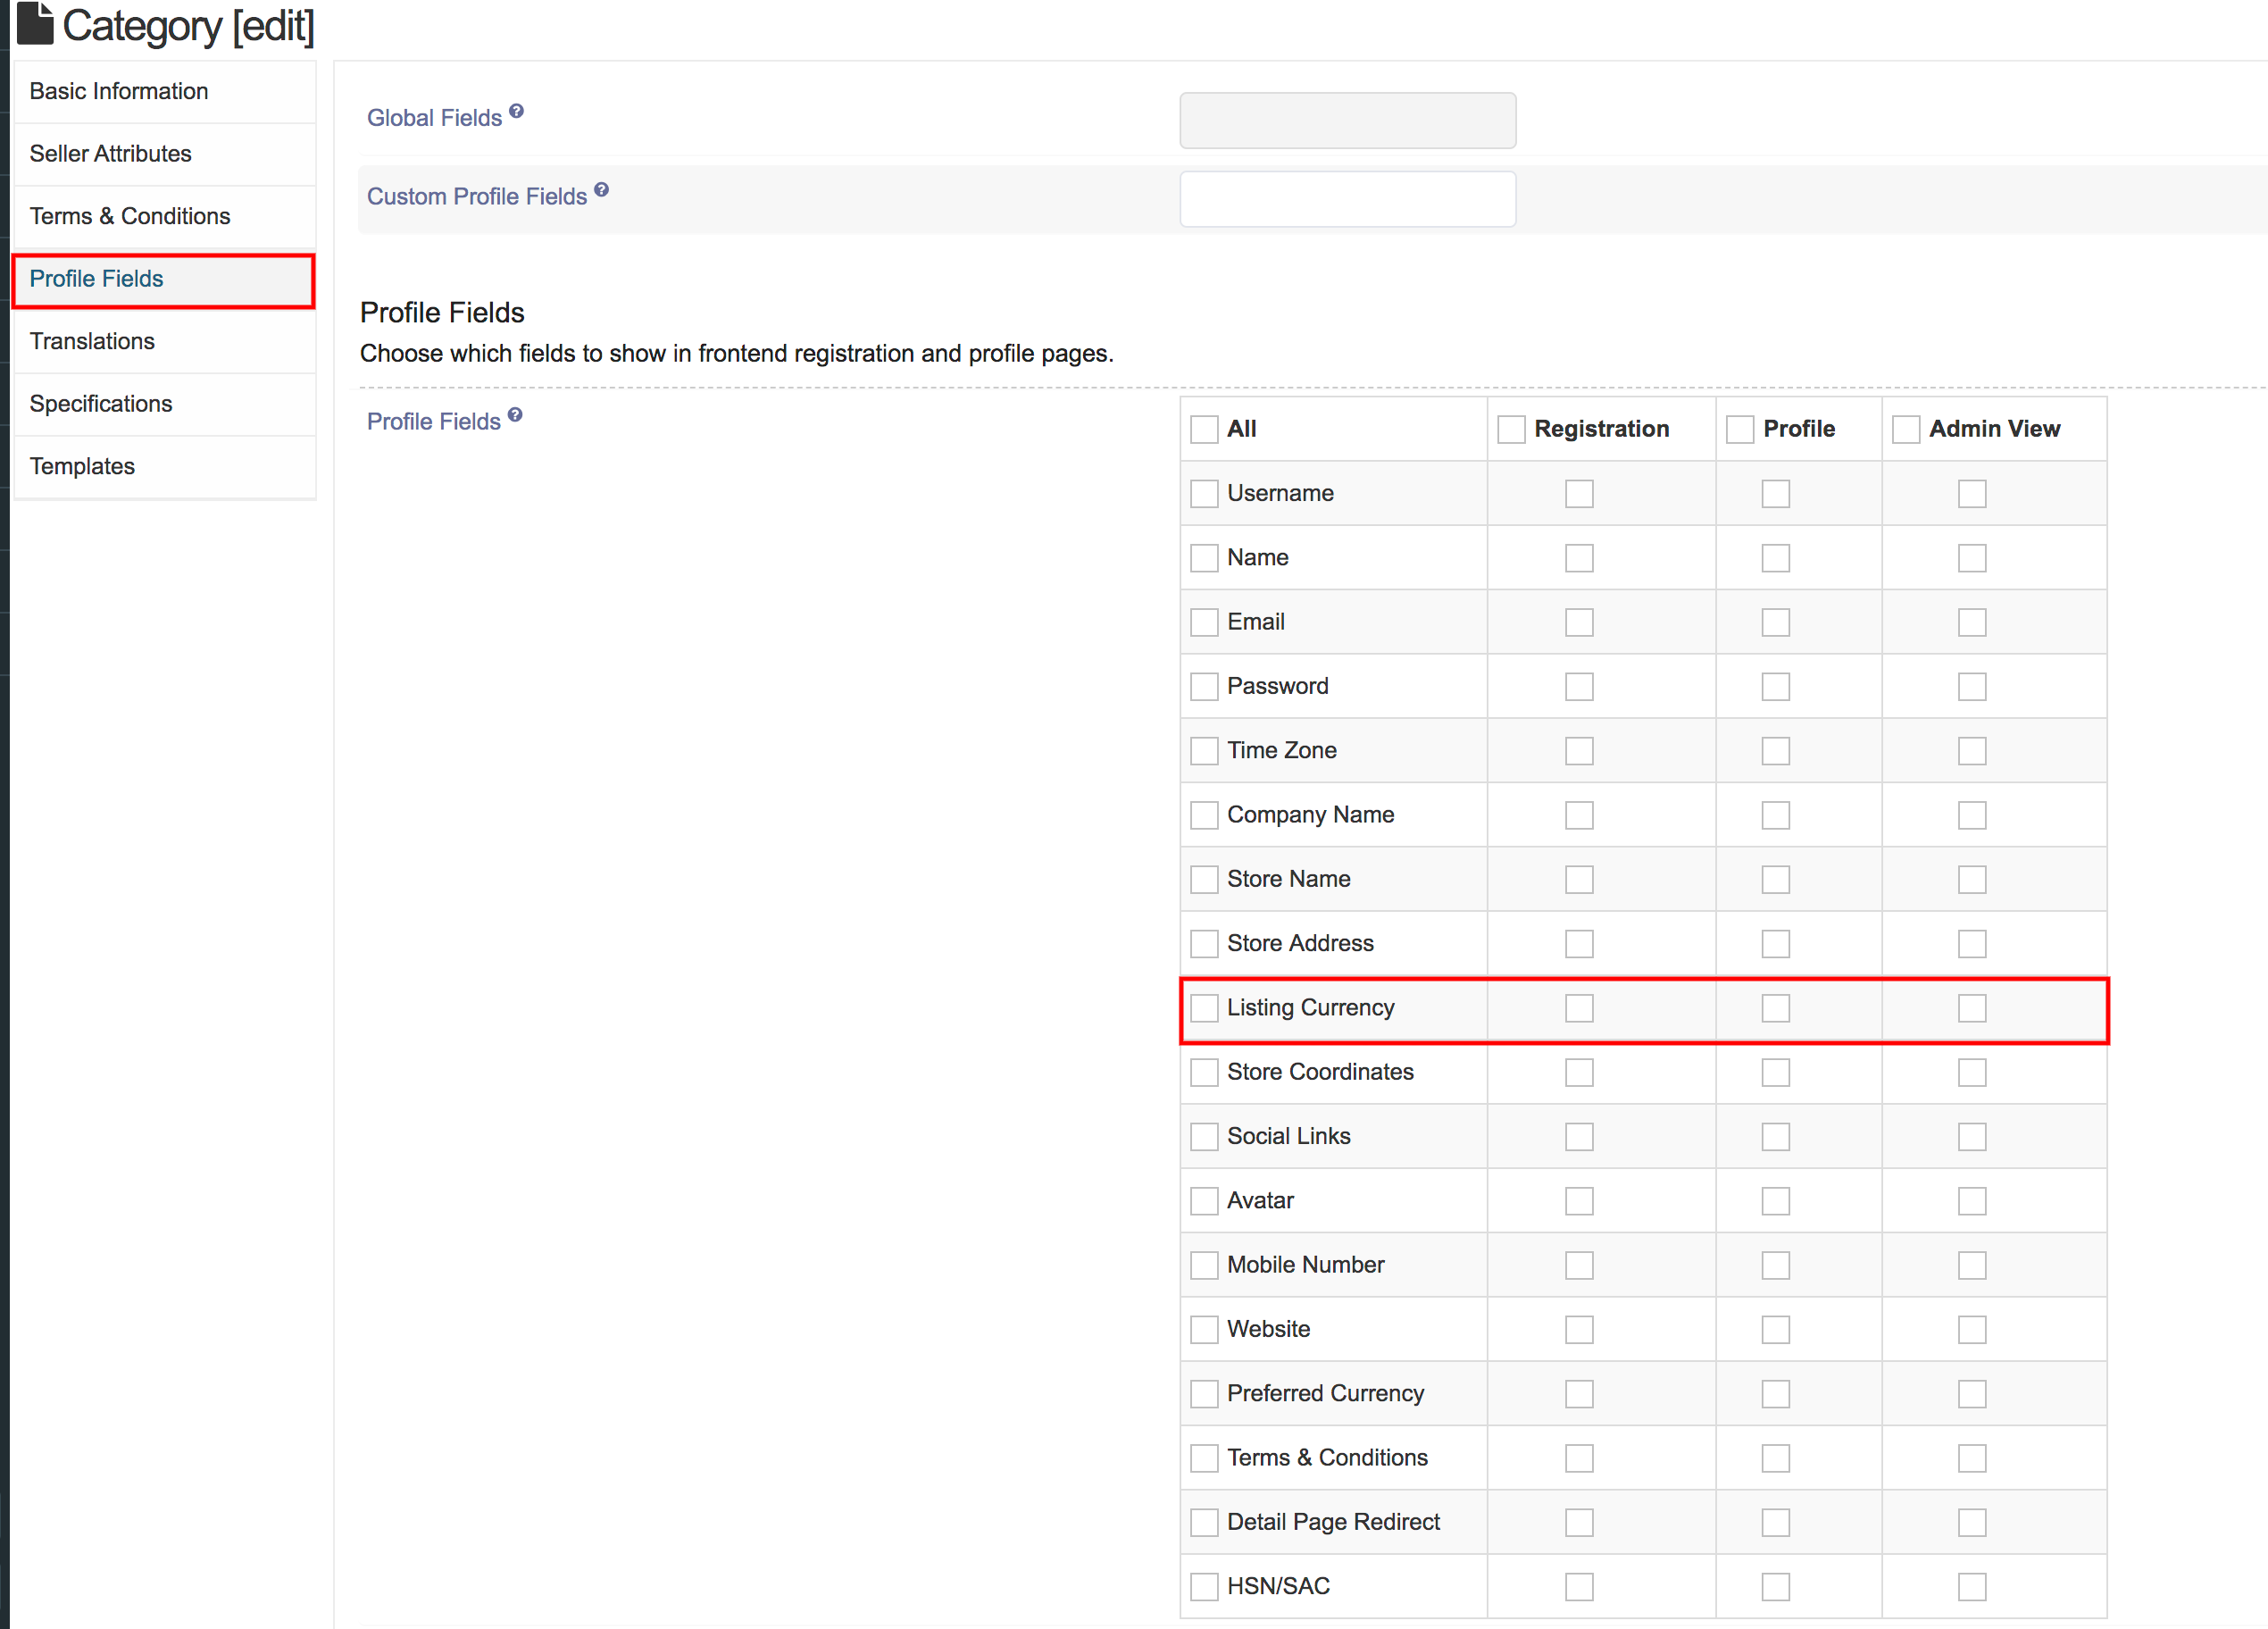The width and height of the screenshot is (2268, 1629).
Task: Check Listing Currency row checkbox
Action: (1204, 1008)
